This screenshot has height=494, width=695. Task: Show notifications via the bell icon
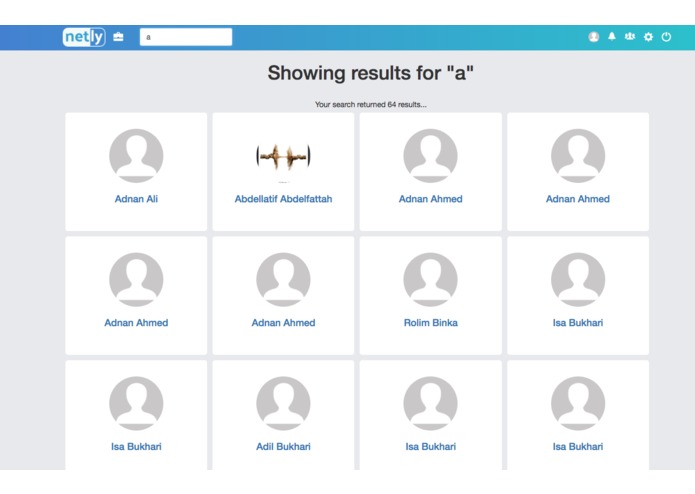[x=612, y=36]
